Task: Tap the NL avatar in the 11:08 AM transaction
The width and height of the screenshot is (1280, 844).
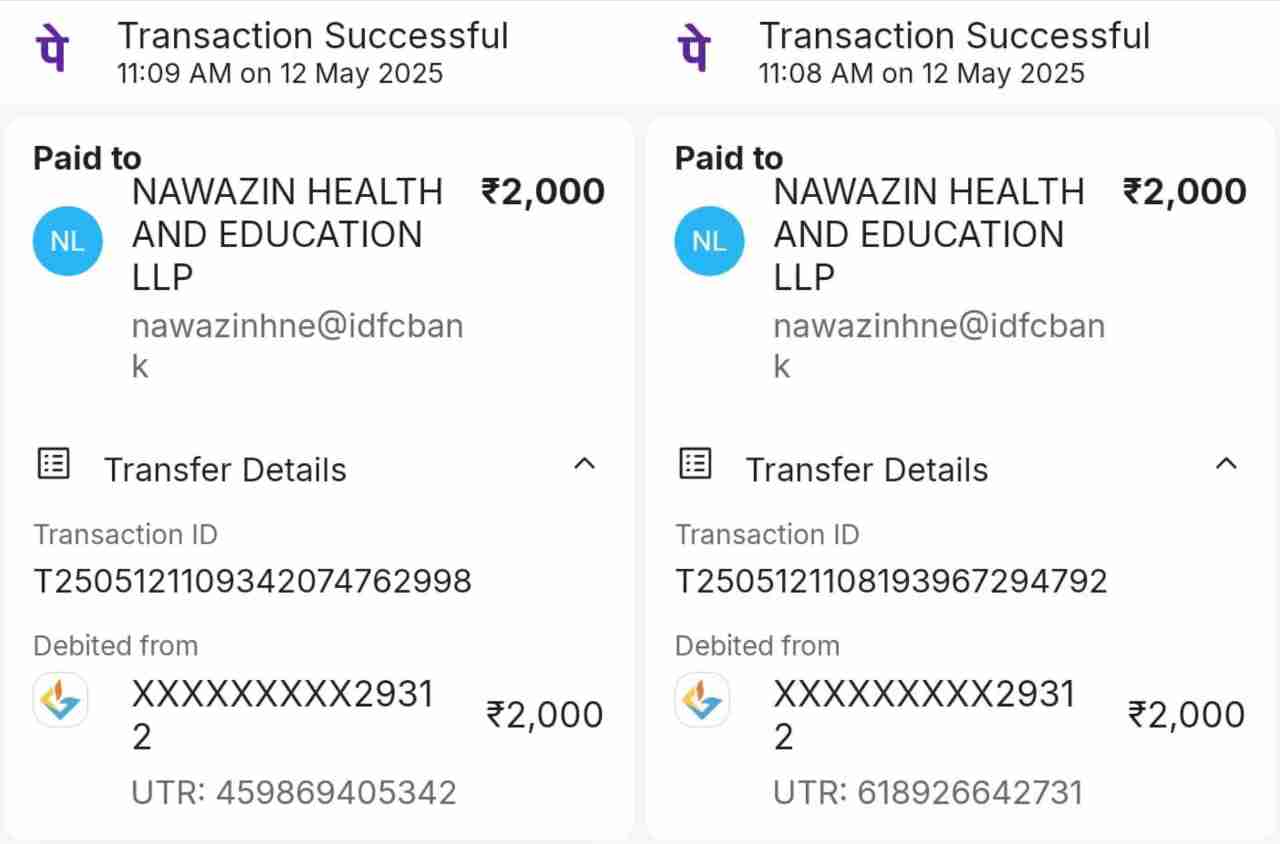Action: [709, 241]
